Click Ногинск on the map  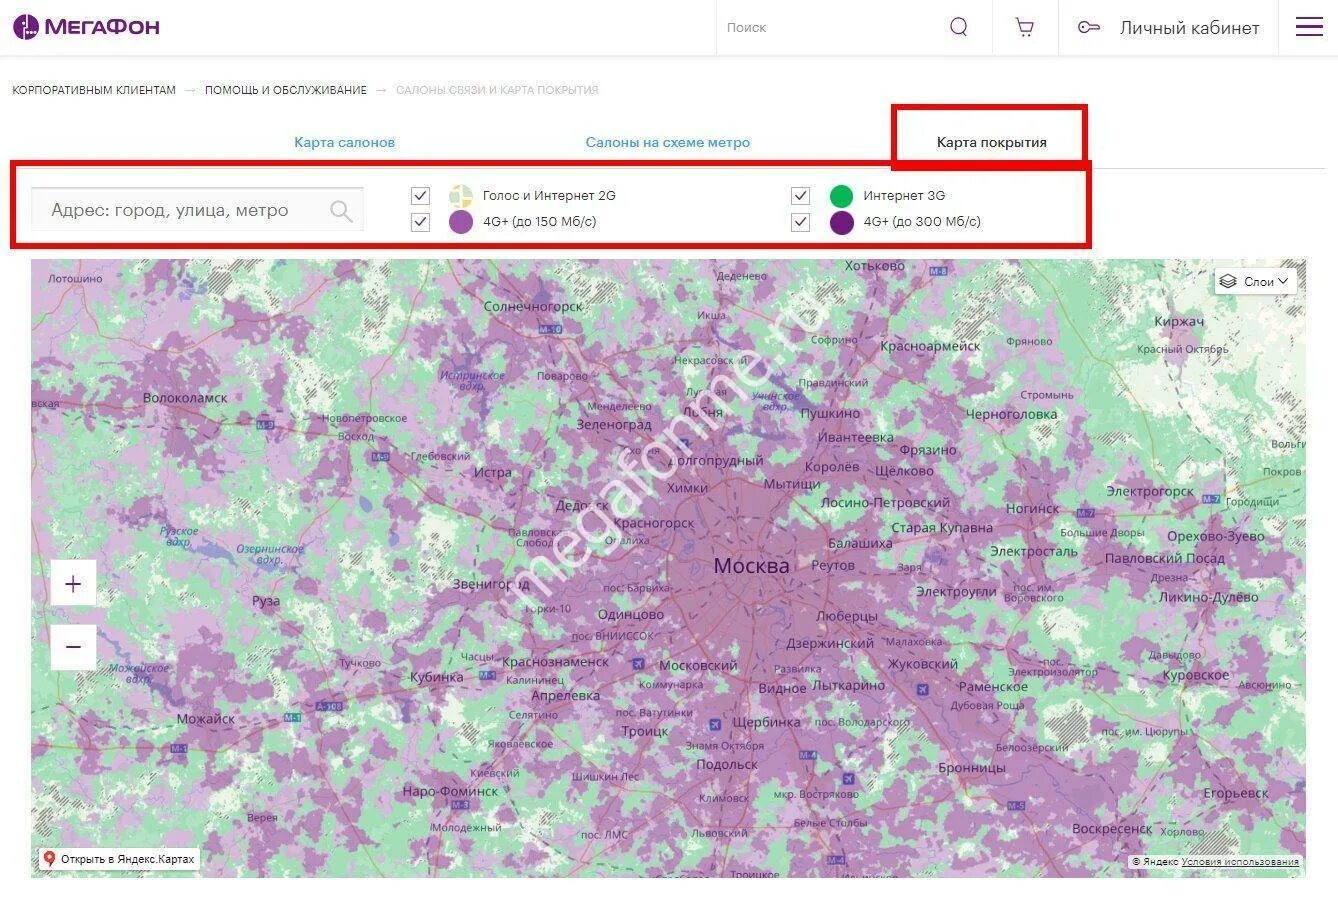1033,509
